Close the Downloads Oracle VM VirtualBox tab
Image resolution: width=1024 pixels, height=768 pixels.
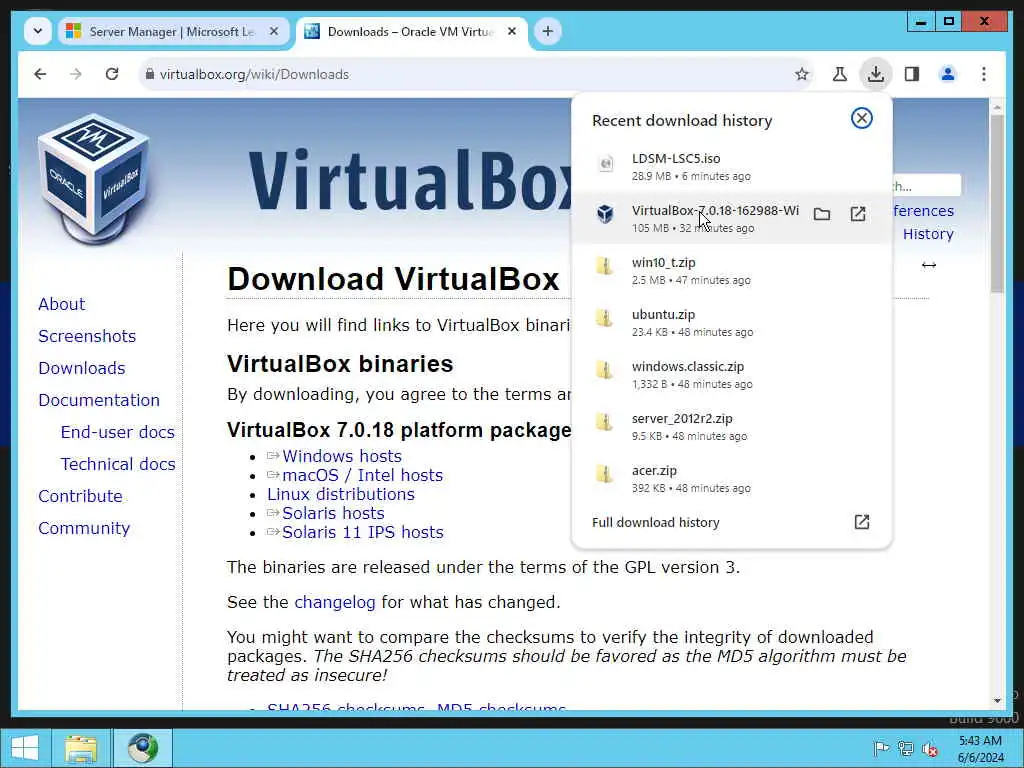[512, 31]
